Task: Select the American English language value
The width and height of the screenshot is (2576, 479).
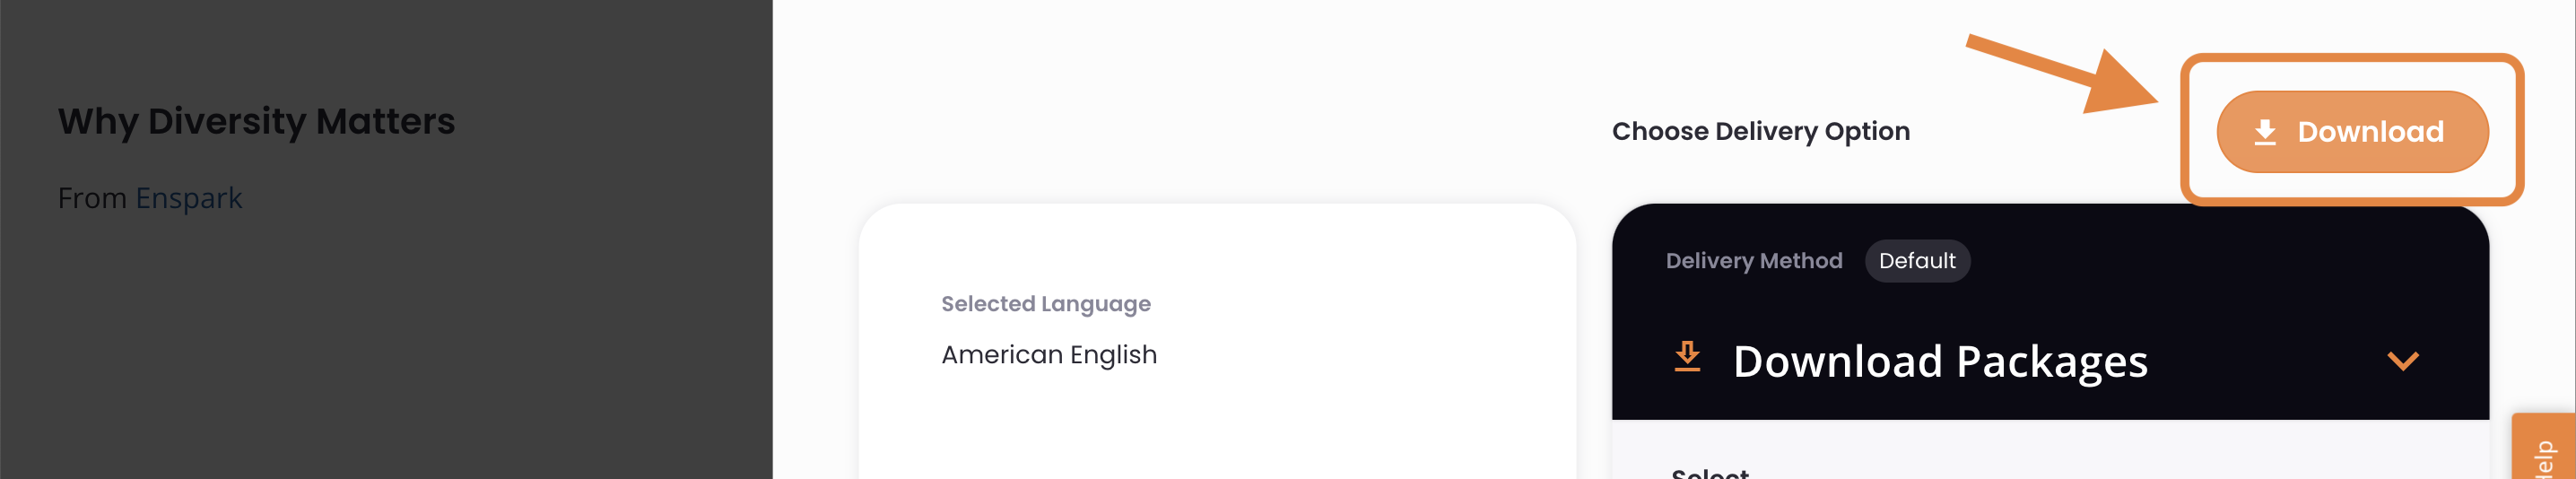Action: coord(1049,355)
